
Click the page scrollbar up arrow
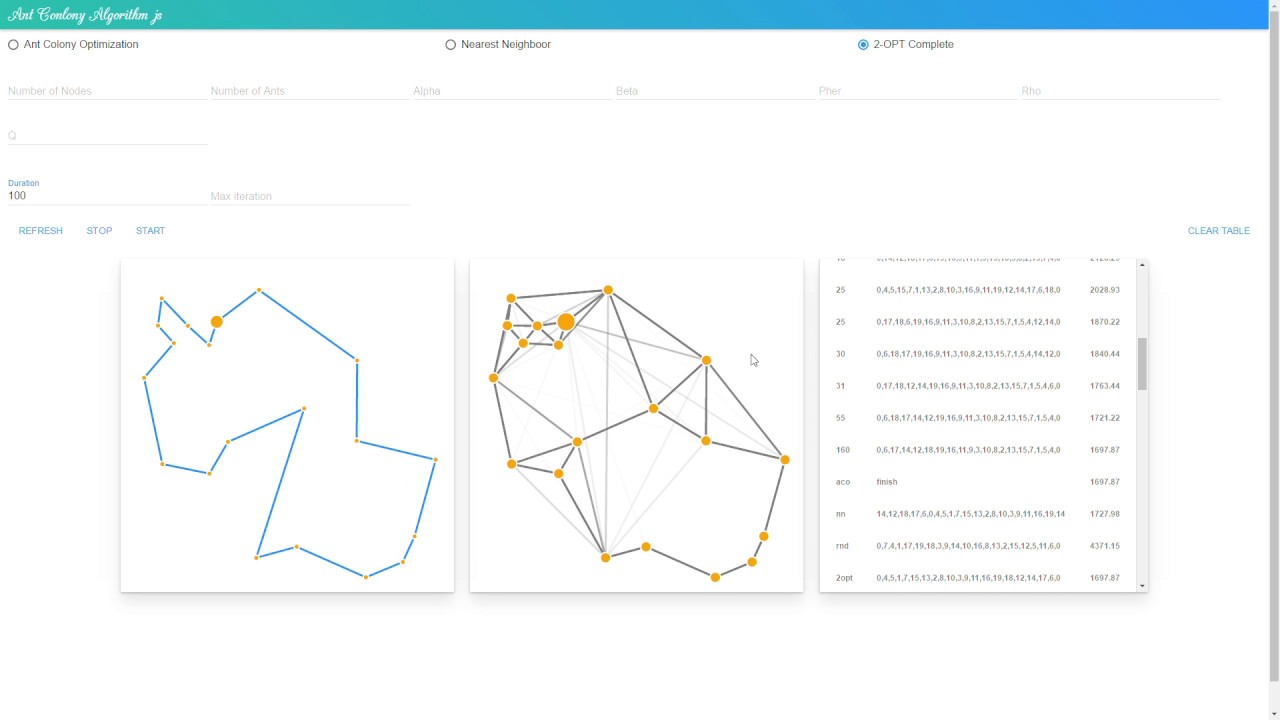pyautogui.click(x=1273, y=5)
